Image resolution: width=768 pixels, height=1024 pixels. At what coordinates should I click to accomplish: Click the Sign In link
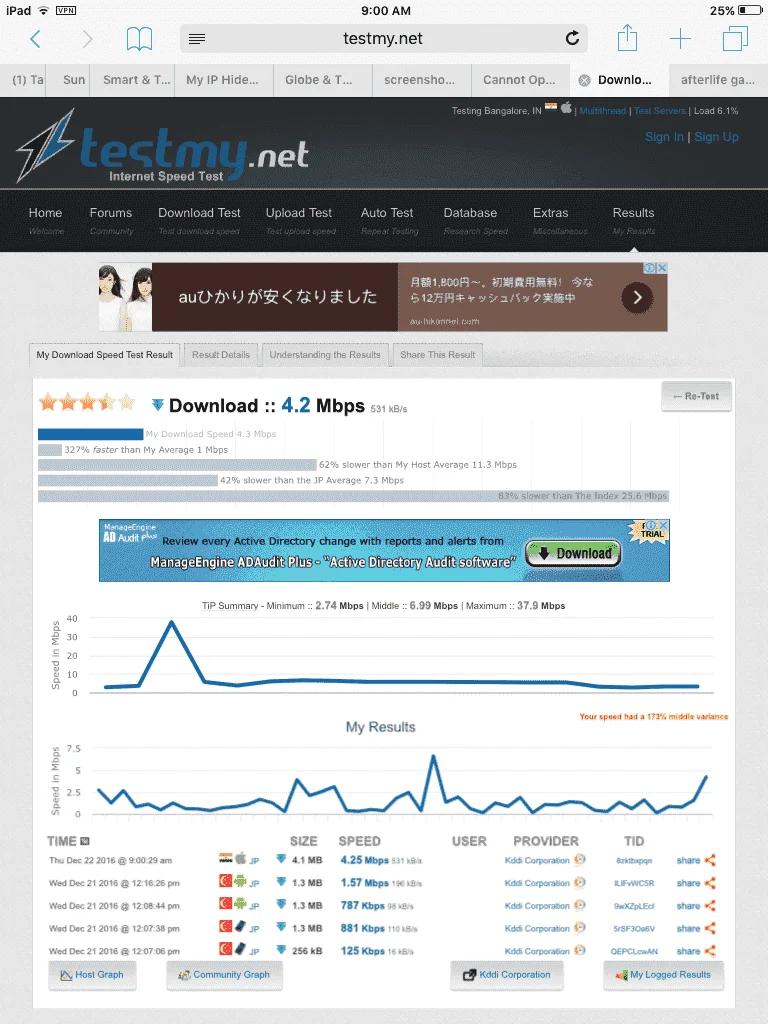click(x=664, y=137)
